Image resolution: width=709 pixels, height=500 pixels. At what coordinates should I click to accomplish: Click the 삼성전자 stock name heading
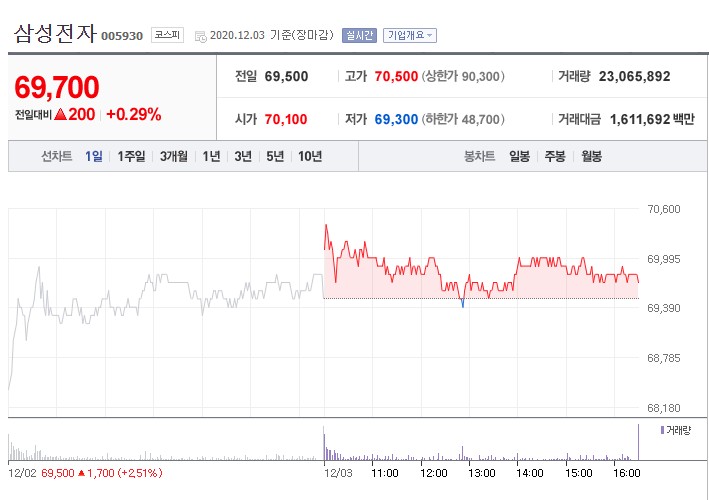(55, 34)
